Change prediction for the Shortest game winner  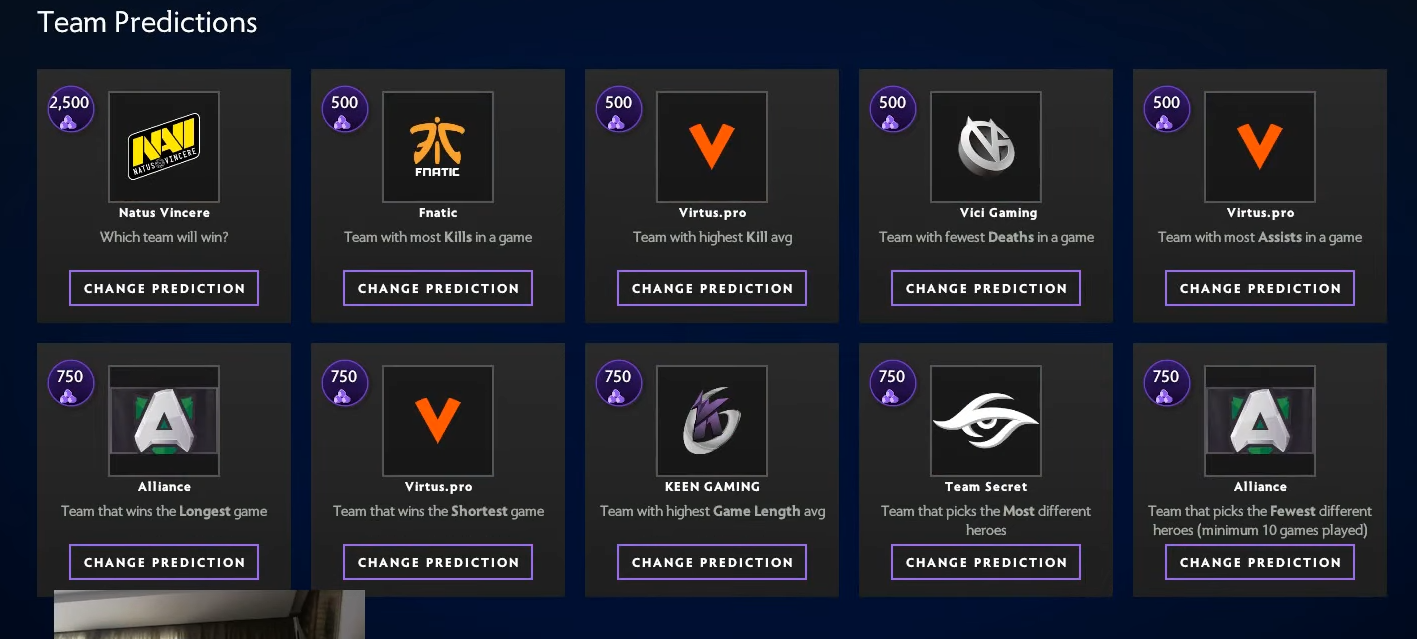[x=438, y=562]
